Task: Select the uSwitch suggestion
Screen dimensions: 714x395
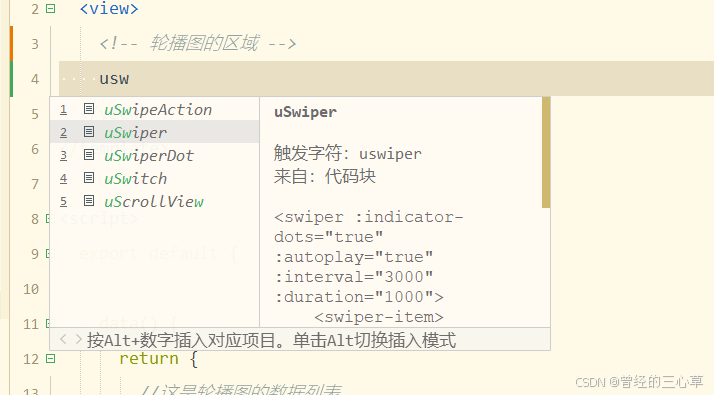Action: pyautogui.click(x=154, y=178)
